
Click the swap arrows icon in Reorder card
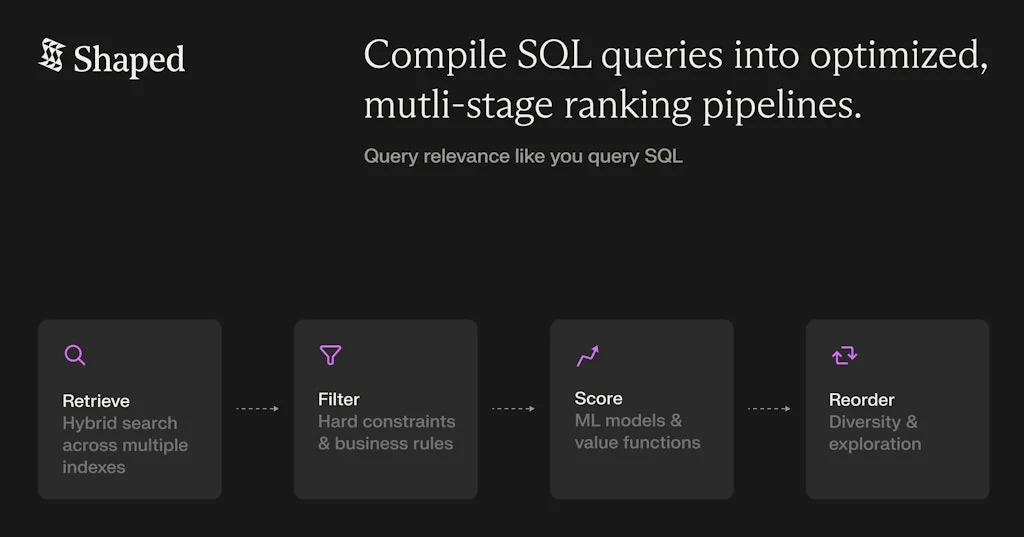click(x=844, y=355)
